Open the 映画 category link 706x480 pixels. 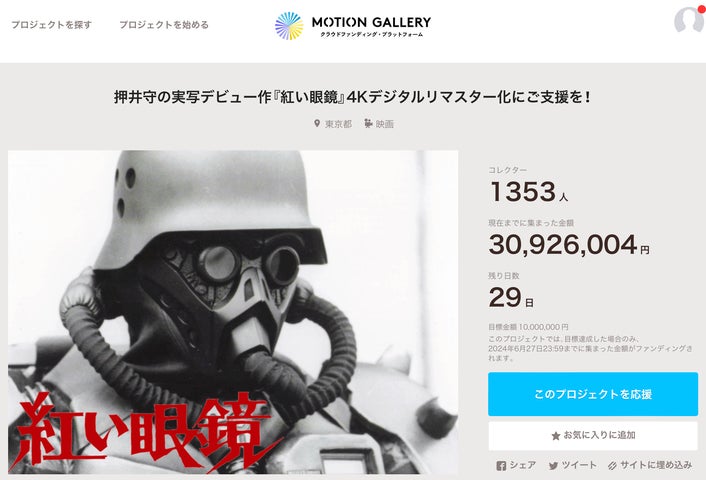click(385, 124)
